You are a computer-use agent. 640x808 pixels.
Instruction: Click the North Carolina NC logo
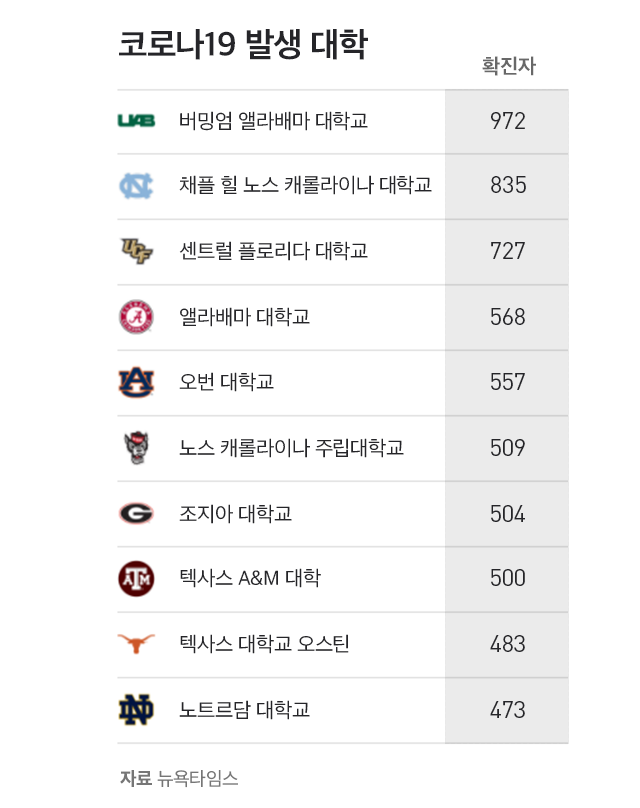[x=136, y=186]
